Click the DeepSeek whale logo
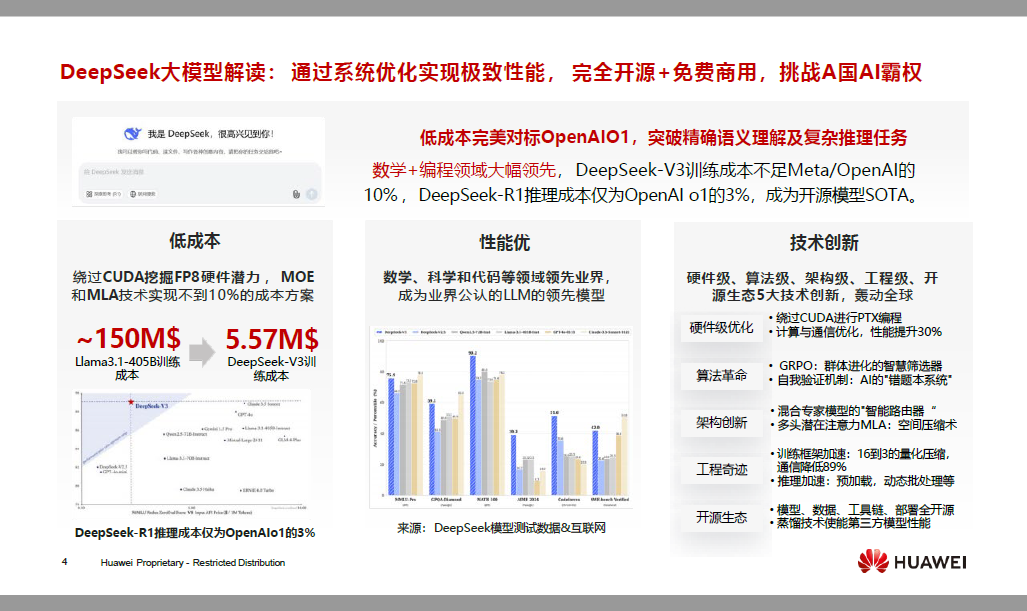The image size is (1027, 611). coord(132,134)
